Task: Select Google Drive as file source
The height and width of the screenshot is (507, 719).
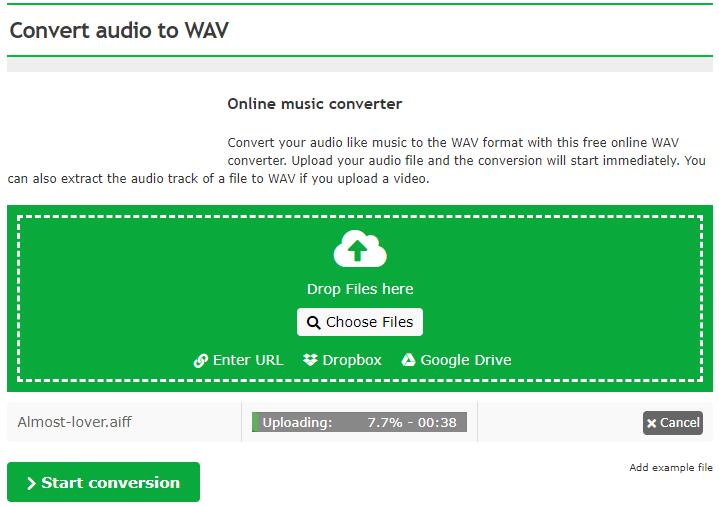Action: [456, 360]
